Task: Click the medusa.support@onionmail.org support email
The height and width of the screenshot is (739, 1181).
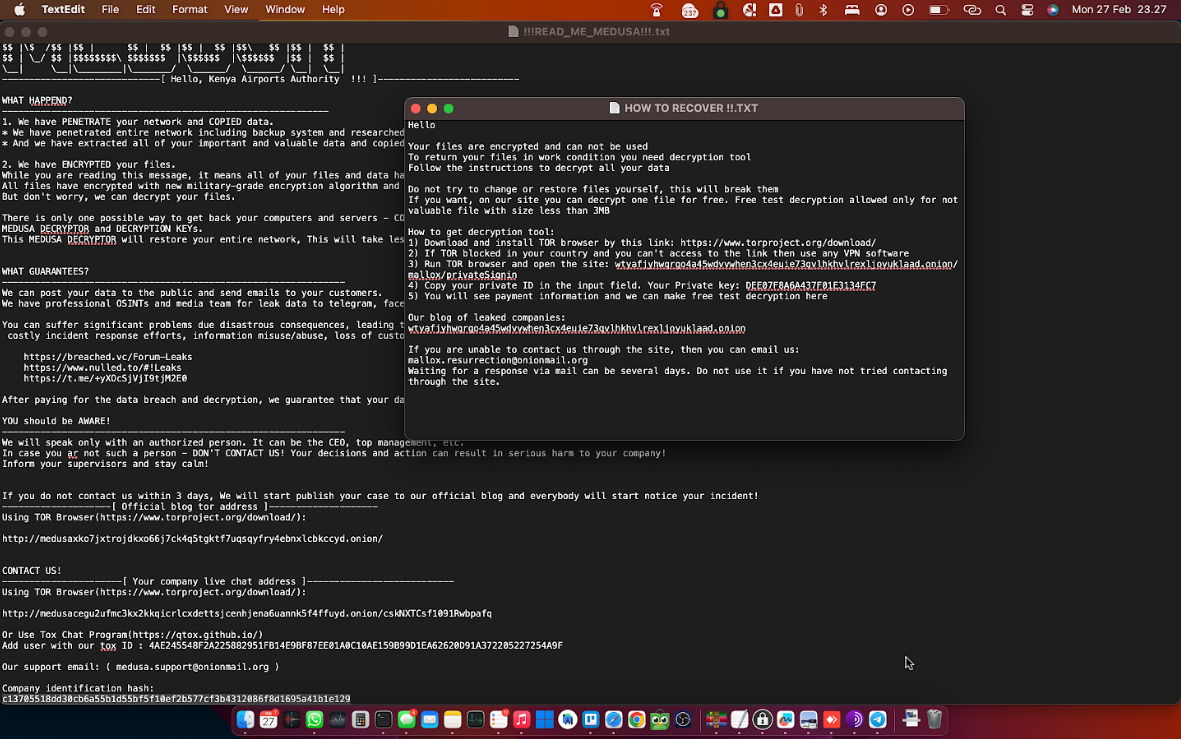Action: tap(192, 667)
